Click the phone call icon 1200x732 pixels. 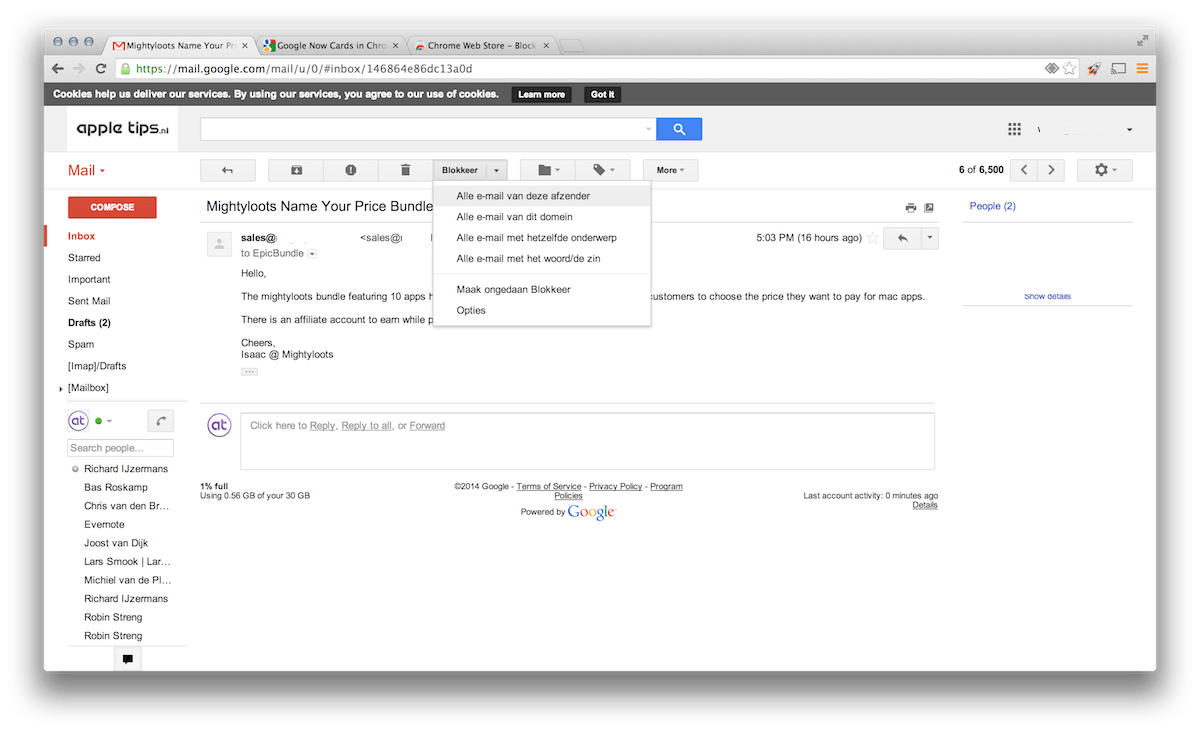pyautogui.click(x=160, y=421)
